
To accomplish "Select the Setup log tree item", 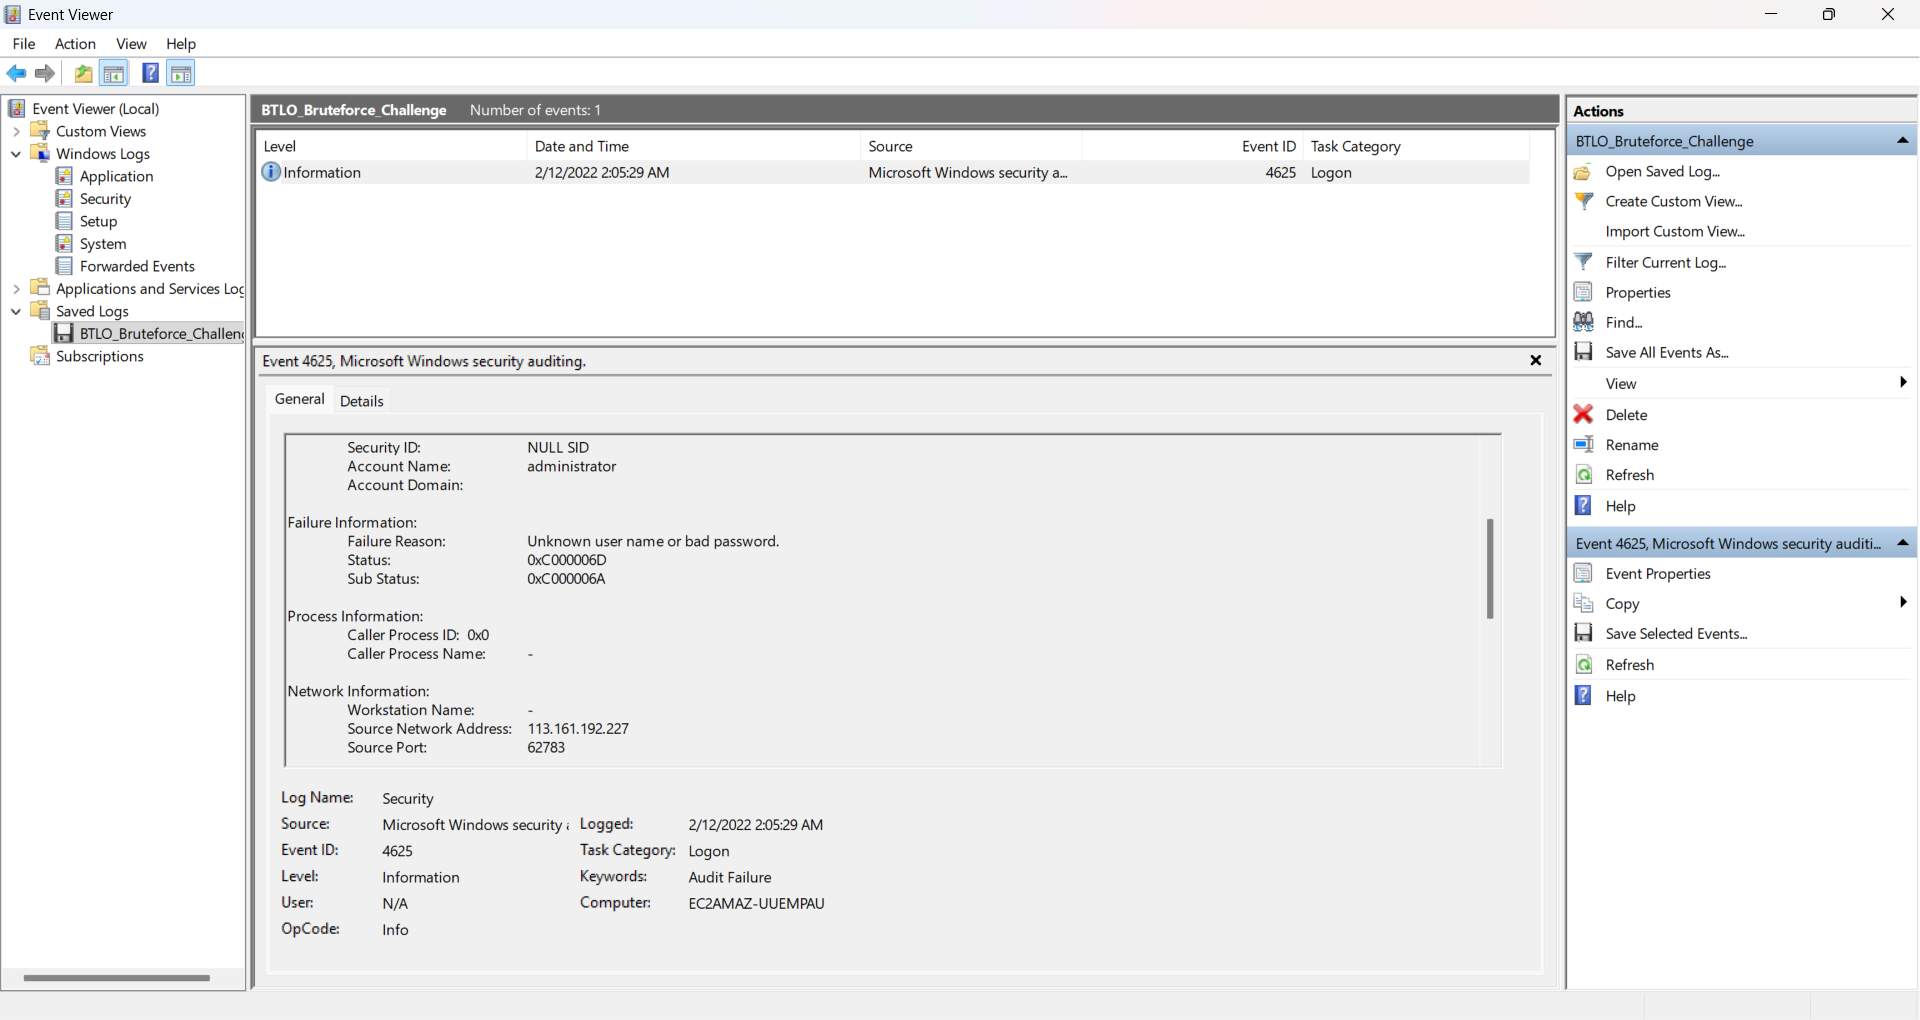I will (x=98, y=221).
